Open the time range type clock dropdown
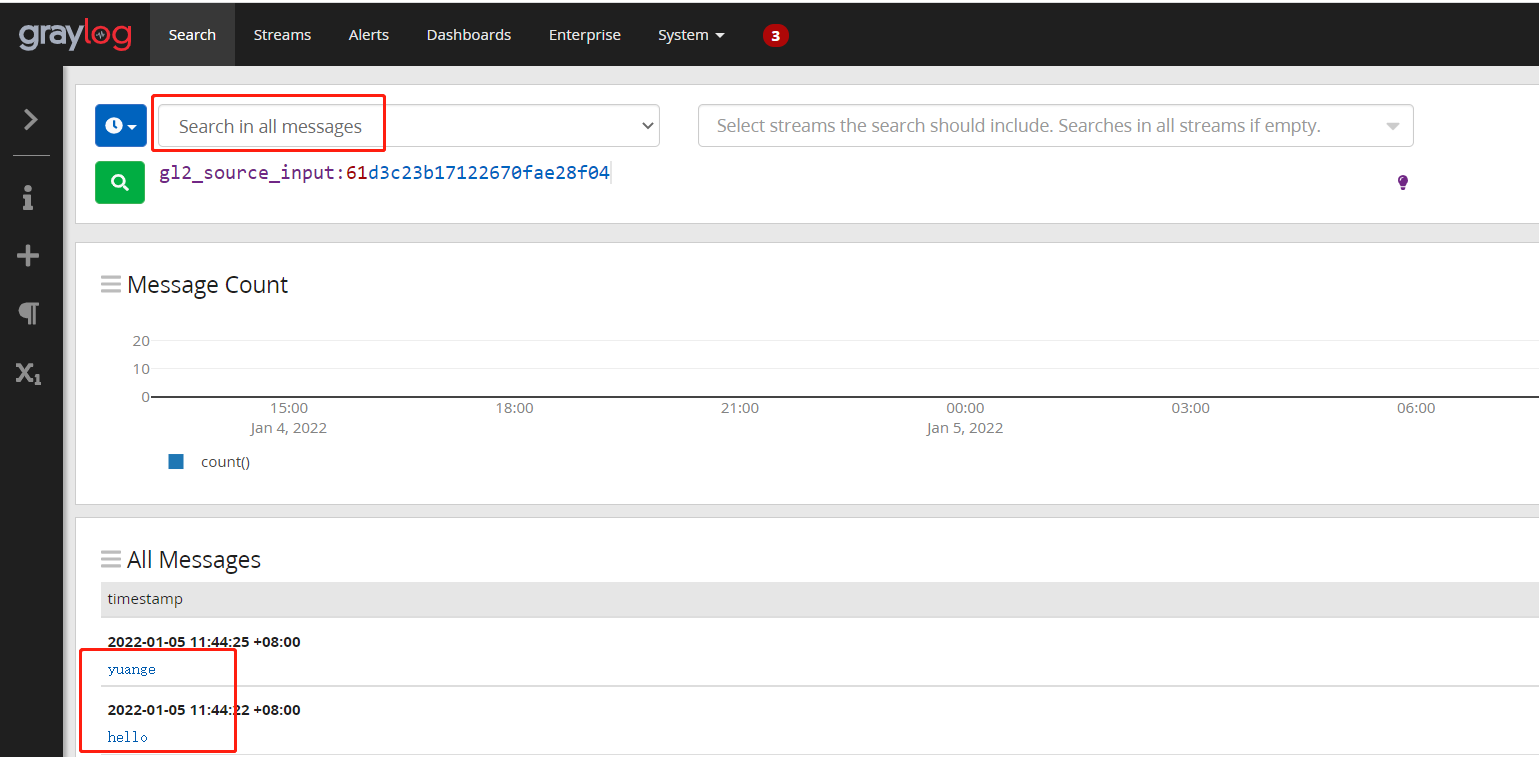Image resolution: width=1539 pixels, height=757 pixels. pos(121,126)
